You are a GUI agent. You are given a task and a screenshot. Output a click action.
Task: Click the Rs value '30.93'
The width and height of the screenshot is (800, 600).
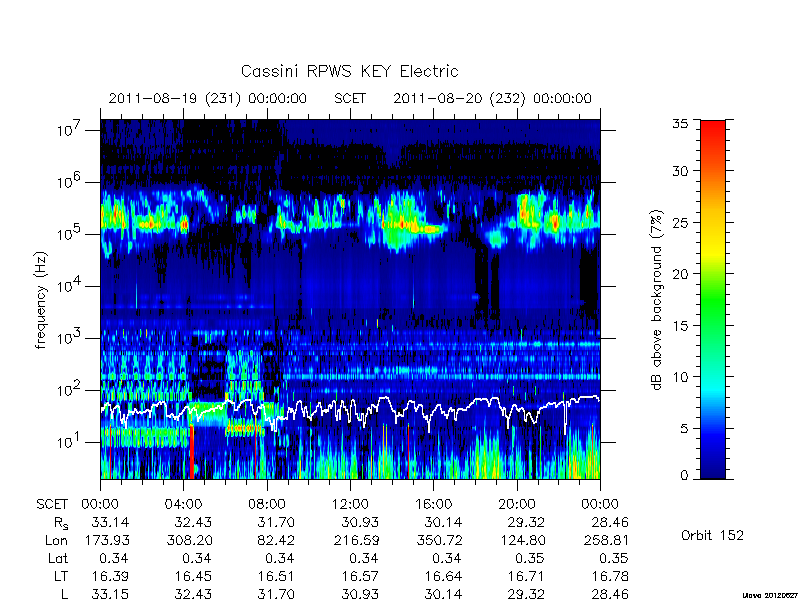(x=360, y=522)
